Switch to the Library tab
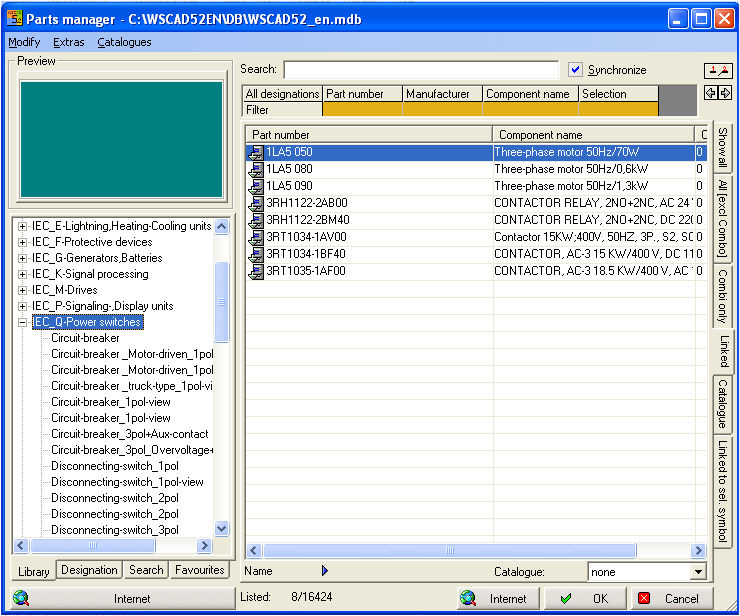This screenshot has height=616, width=740. pyautogui.click(x=34, y=571)
